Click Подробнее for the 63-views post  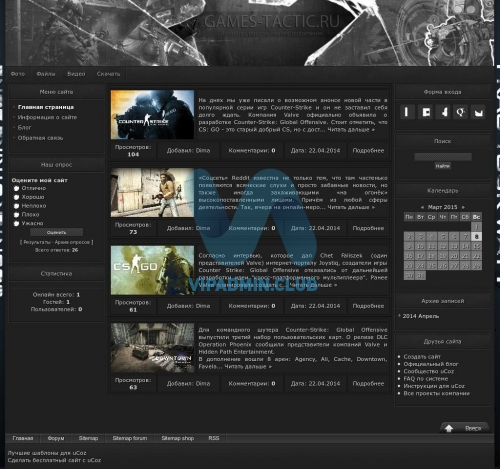(x=368, y=384)
